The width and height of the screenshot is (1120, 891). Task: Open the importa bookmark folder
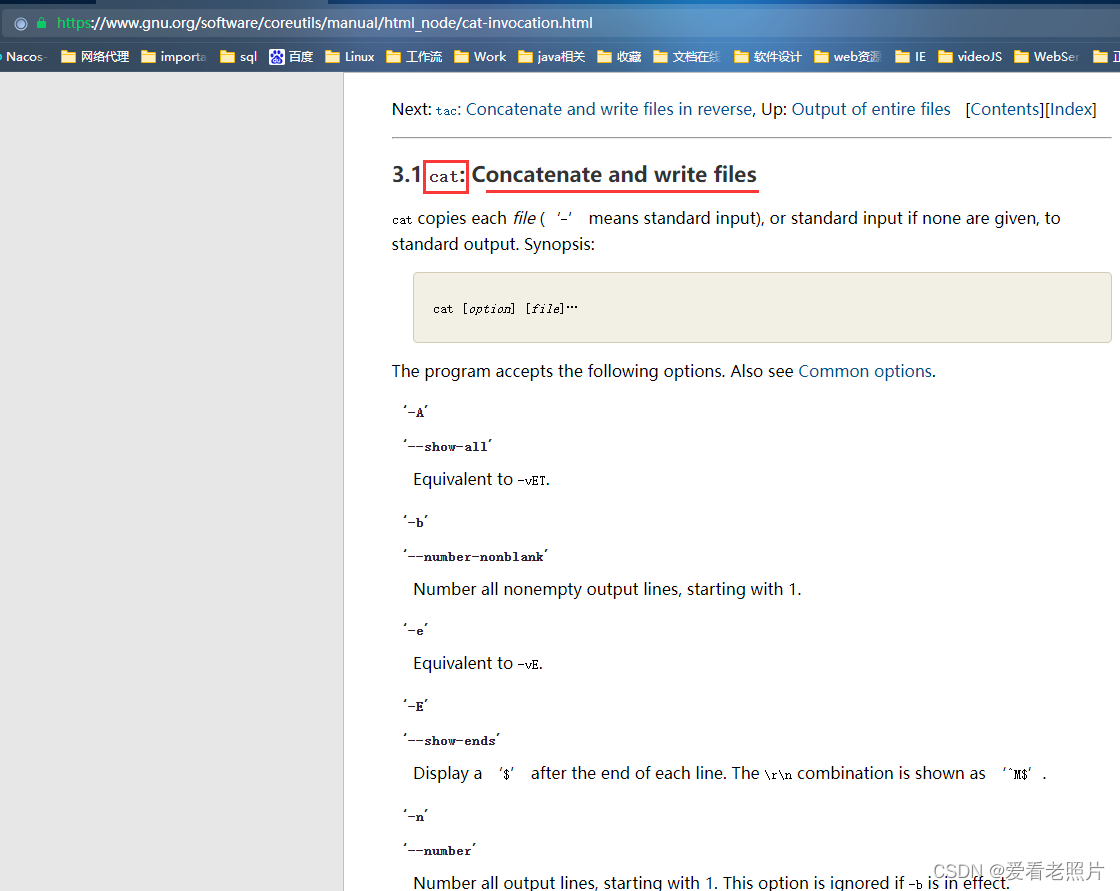coord(174,56)
